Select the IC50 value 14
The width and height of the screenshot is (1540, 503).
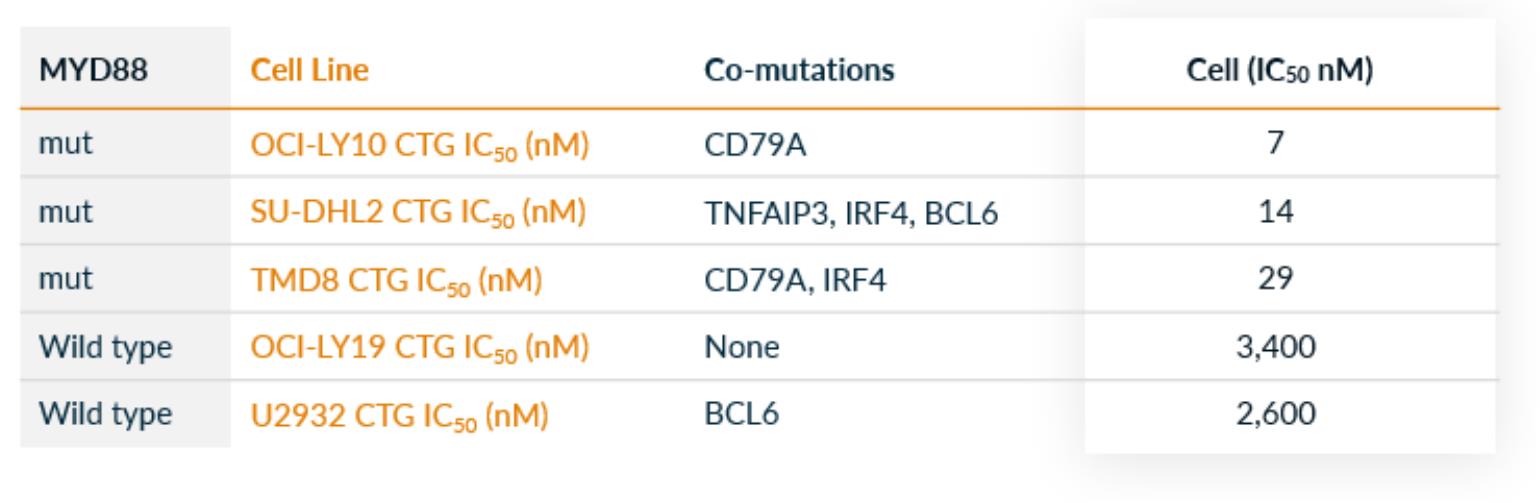[x=1289, y=211]
